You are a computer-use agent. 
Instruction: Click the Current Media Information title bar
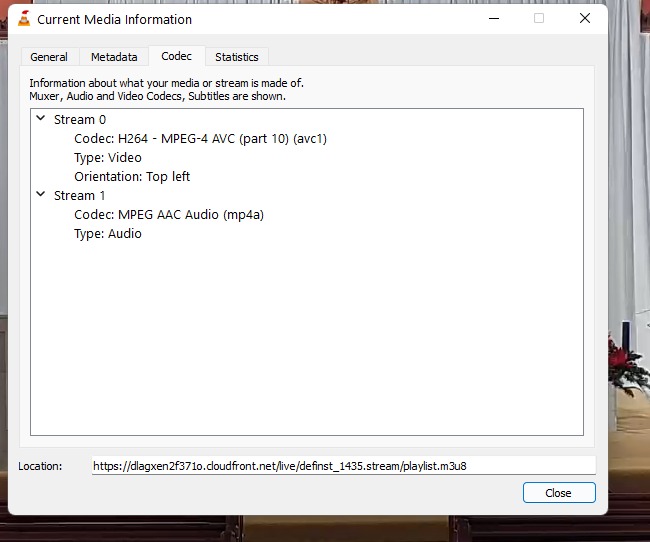tap(300, 19)
